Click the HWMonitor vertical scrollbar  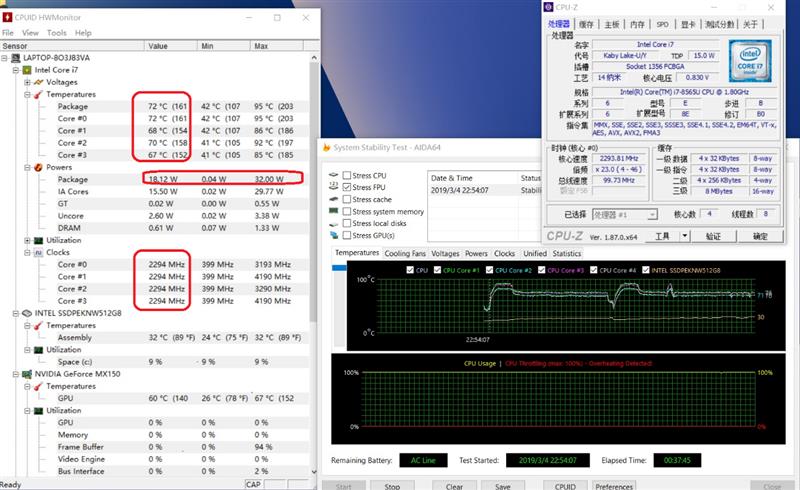[311, 250]
